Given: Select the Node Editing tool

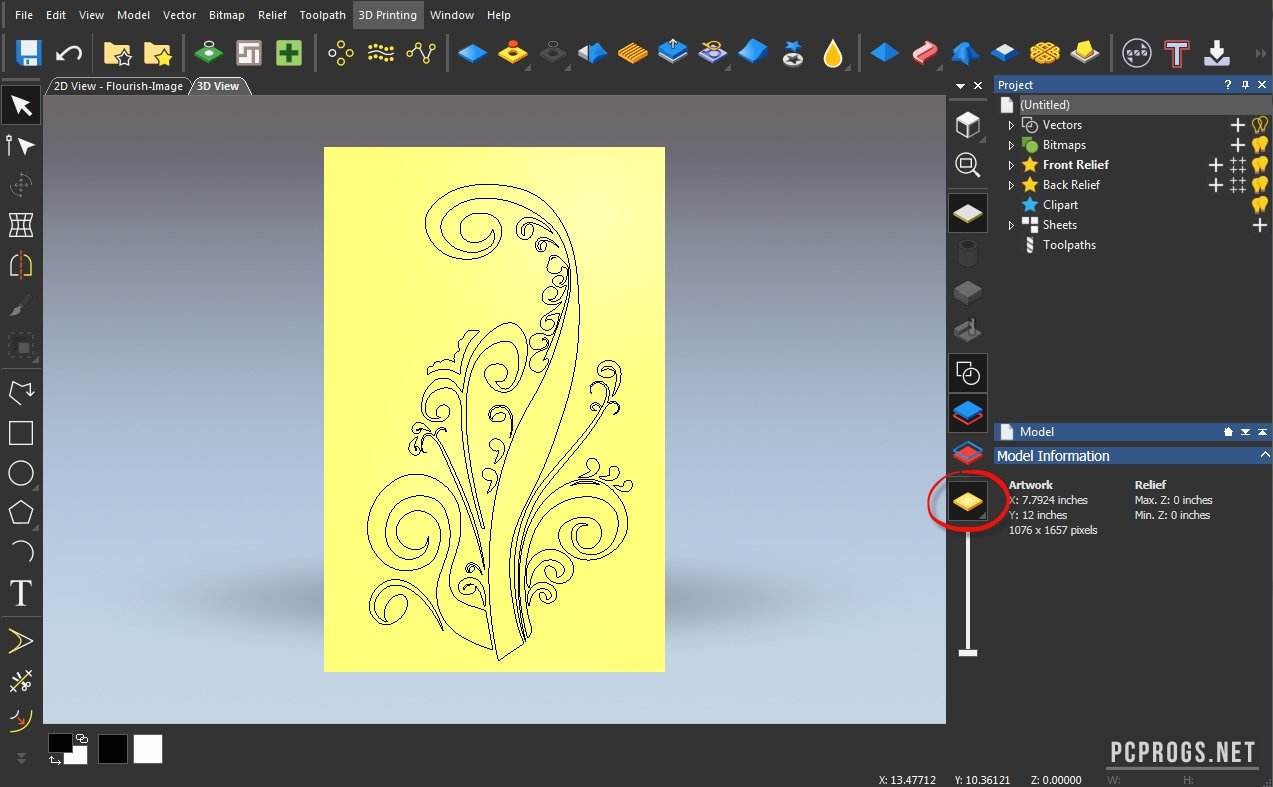Looking at the screenshot, I should point(20,146).
